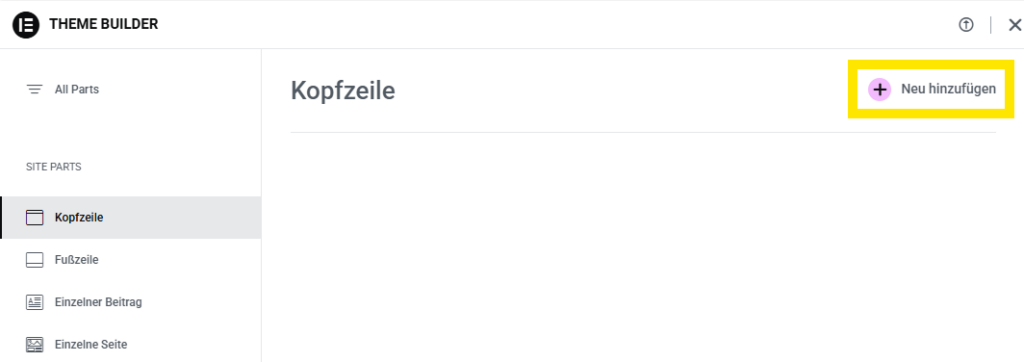Click the empty content area below Kopfzeile

[x=643, y=247]
